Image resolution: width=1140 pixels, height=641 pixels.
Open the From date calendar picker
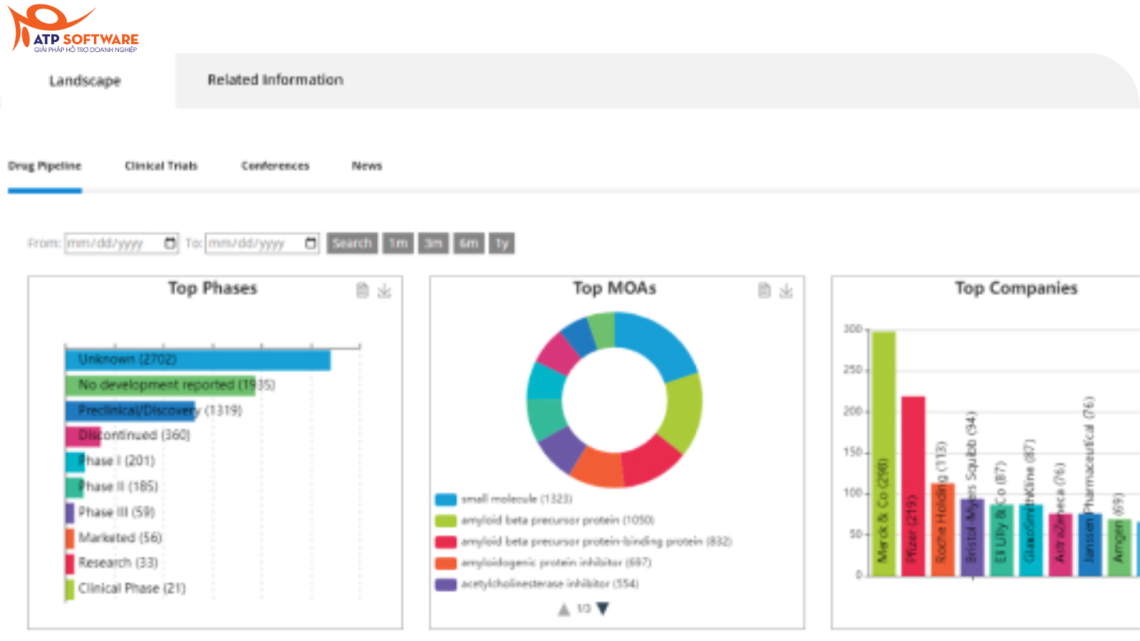[170, 243]
